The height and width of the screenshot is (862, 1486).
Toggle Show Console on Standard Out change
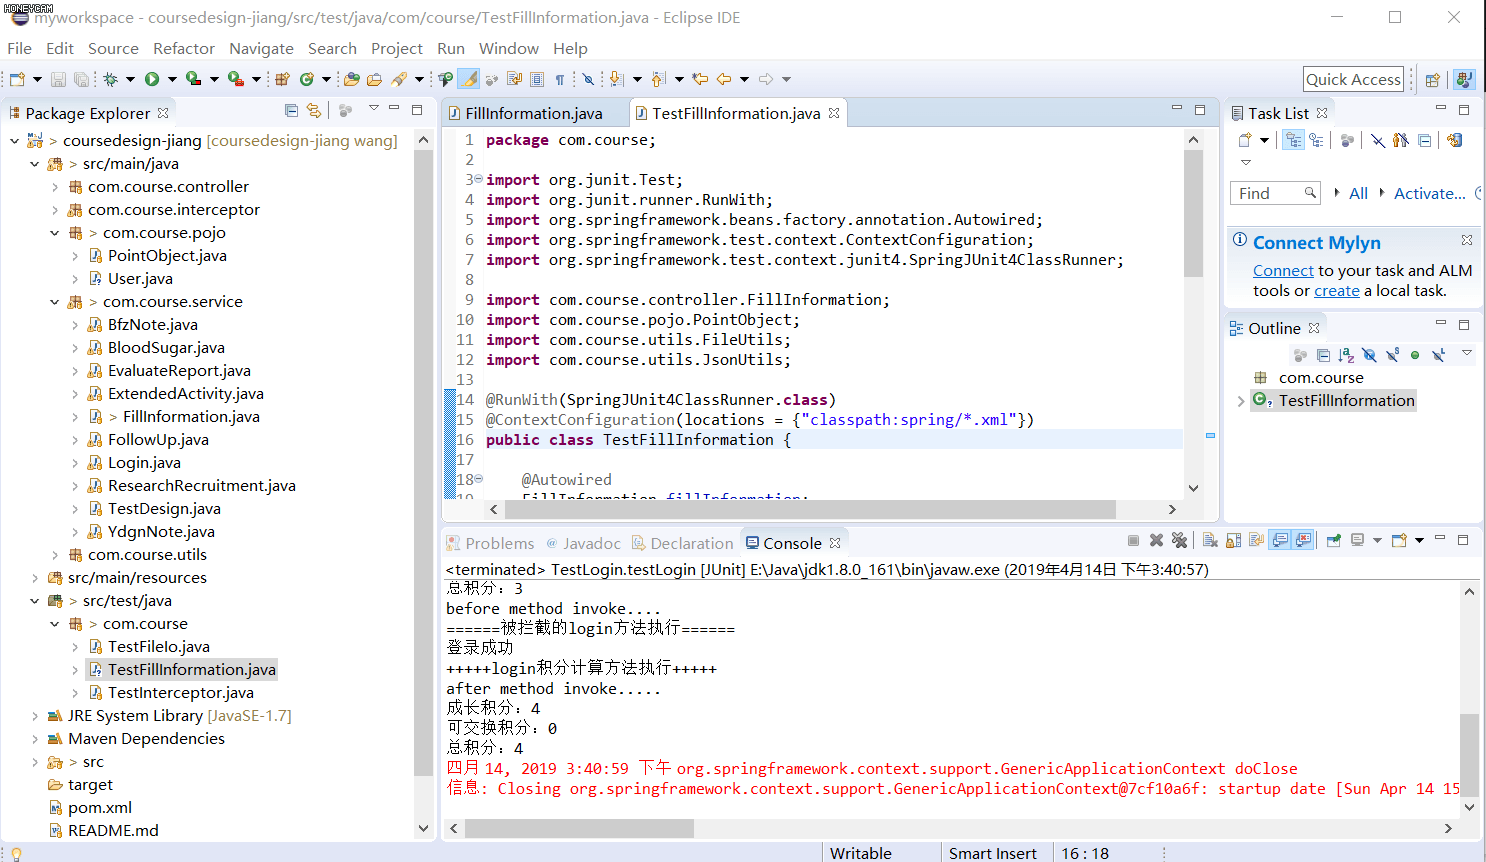(1280, 540)
